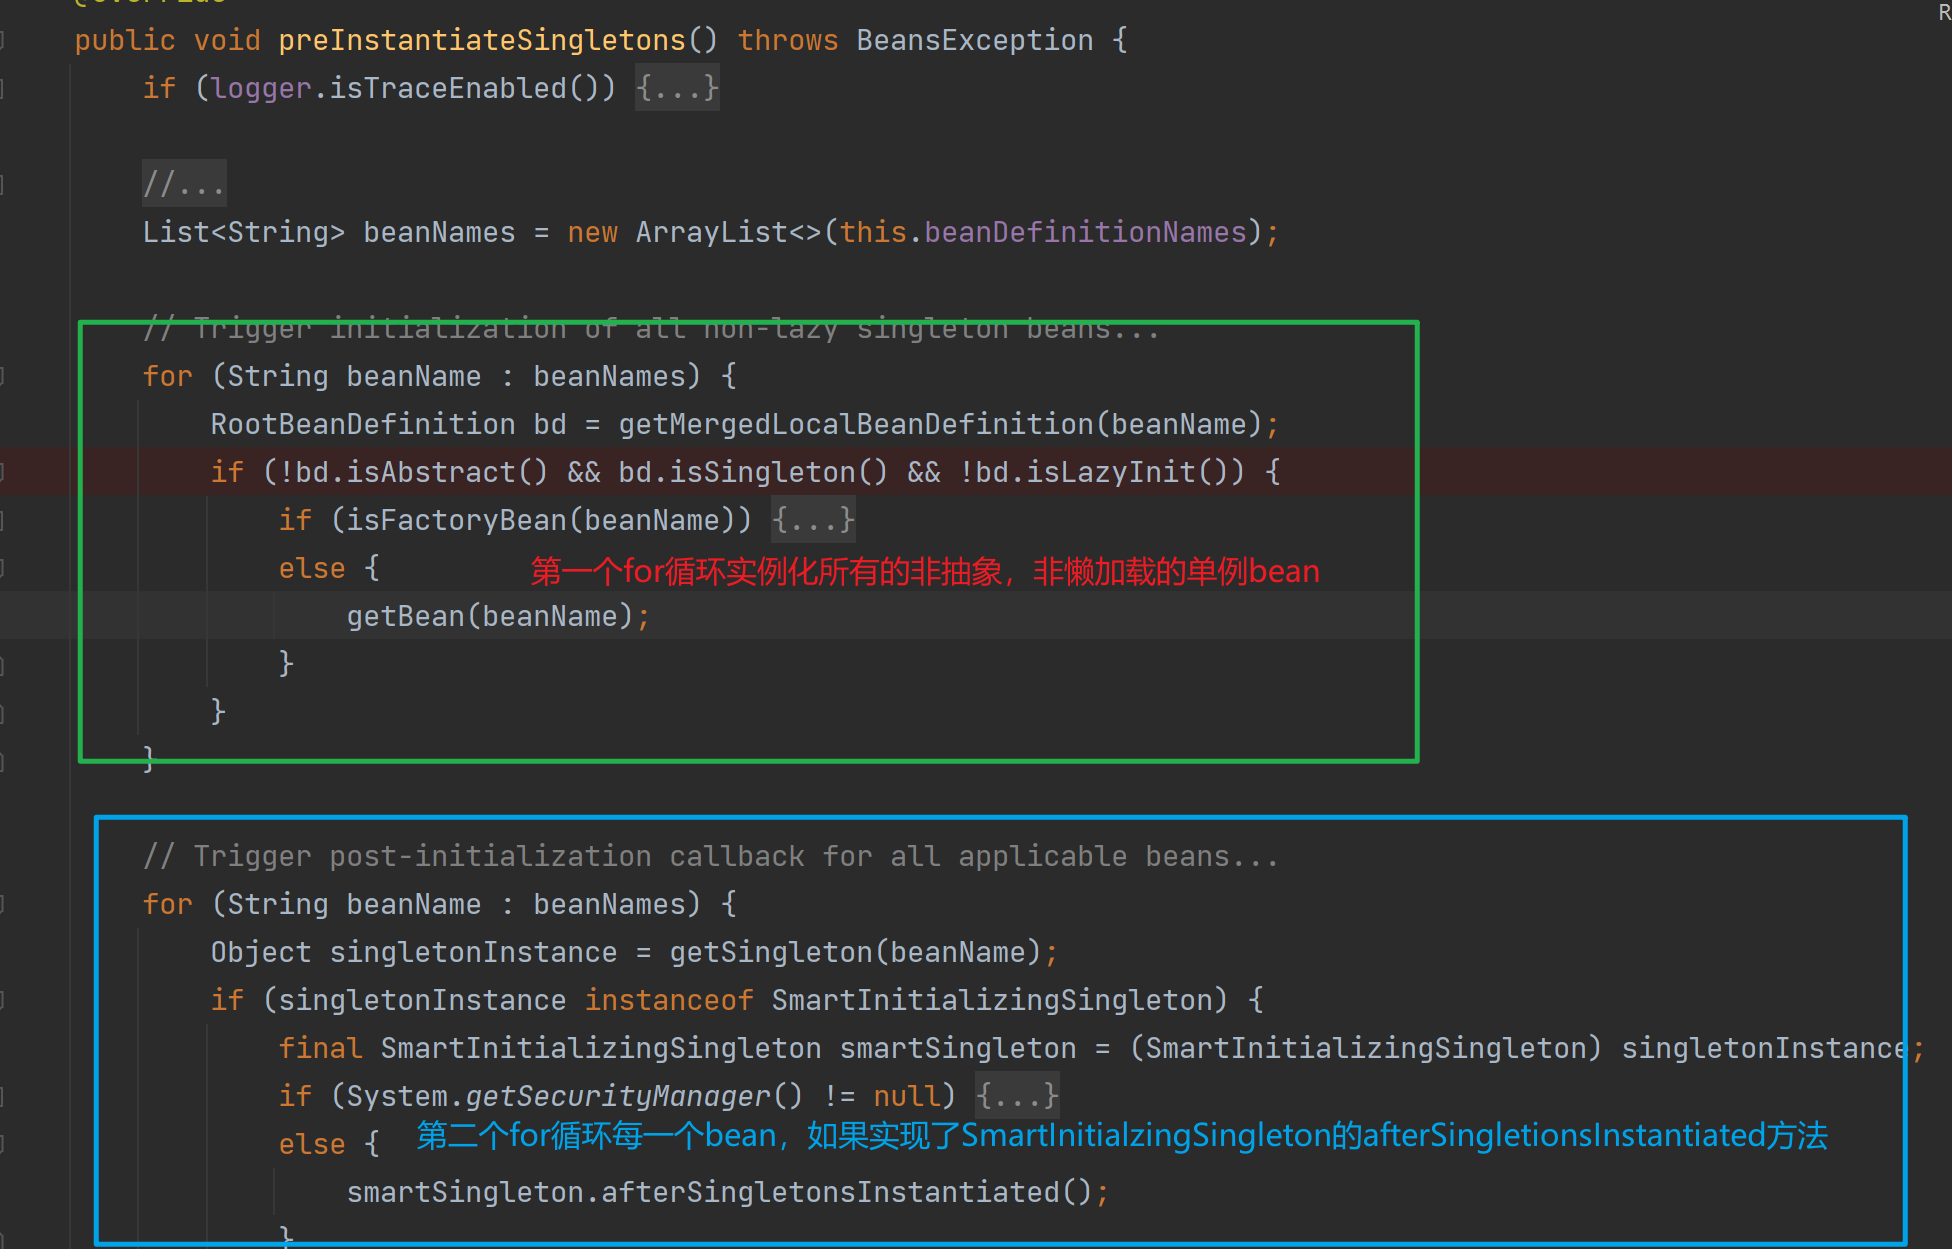Expand folded block after isFactoryBean(beanName)
The width and height of the screenshot is (1952, 1249).
[813, 520]
